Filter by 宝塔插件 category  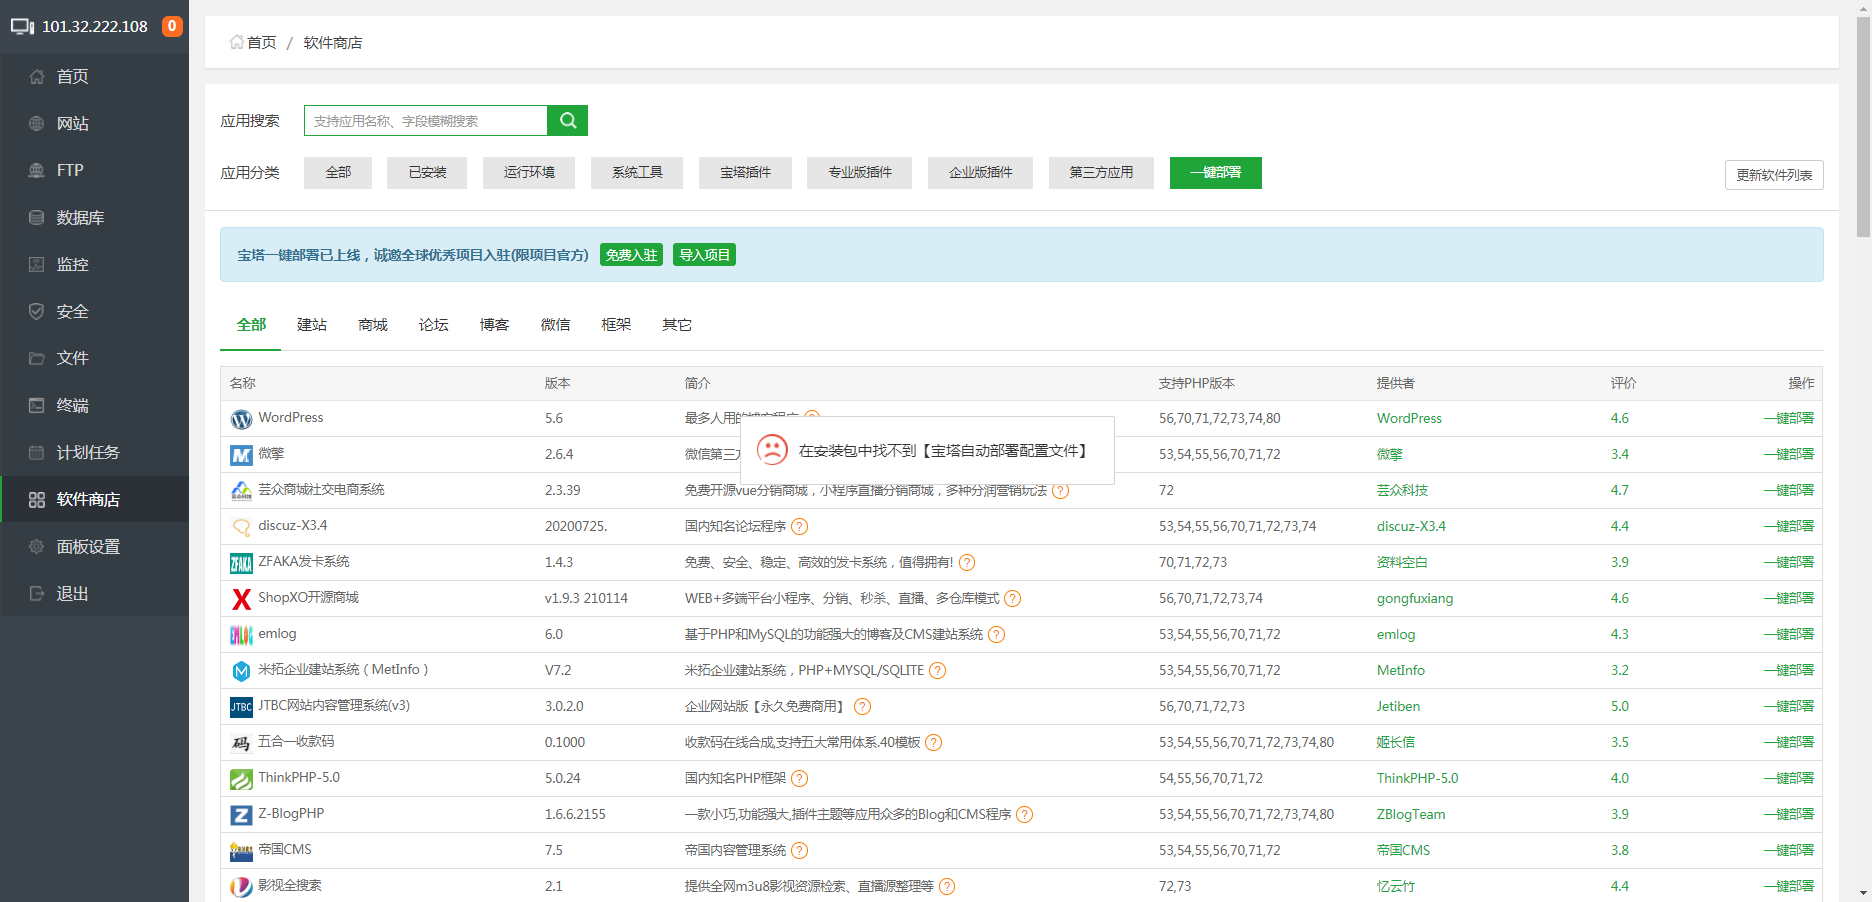[x=745, y=172]
